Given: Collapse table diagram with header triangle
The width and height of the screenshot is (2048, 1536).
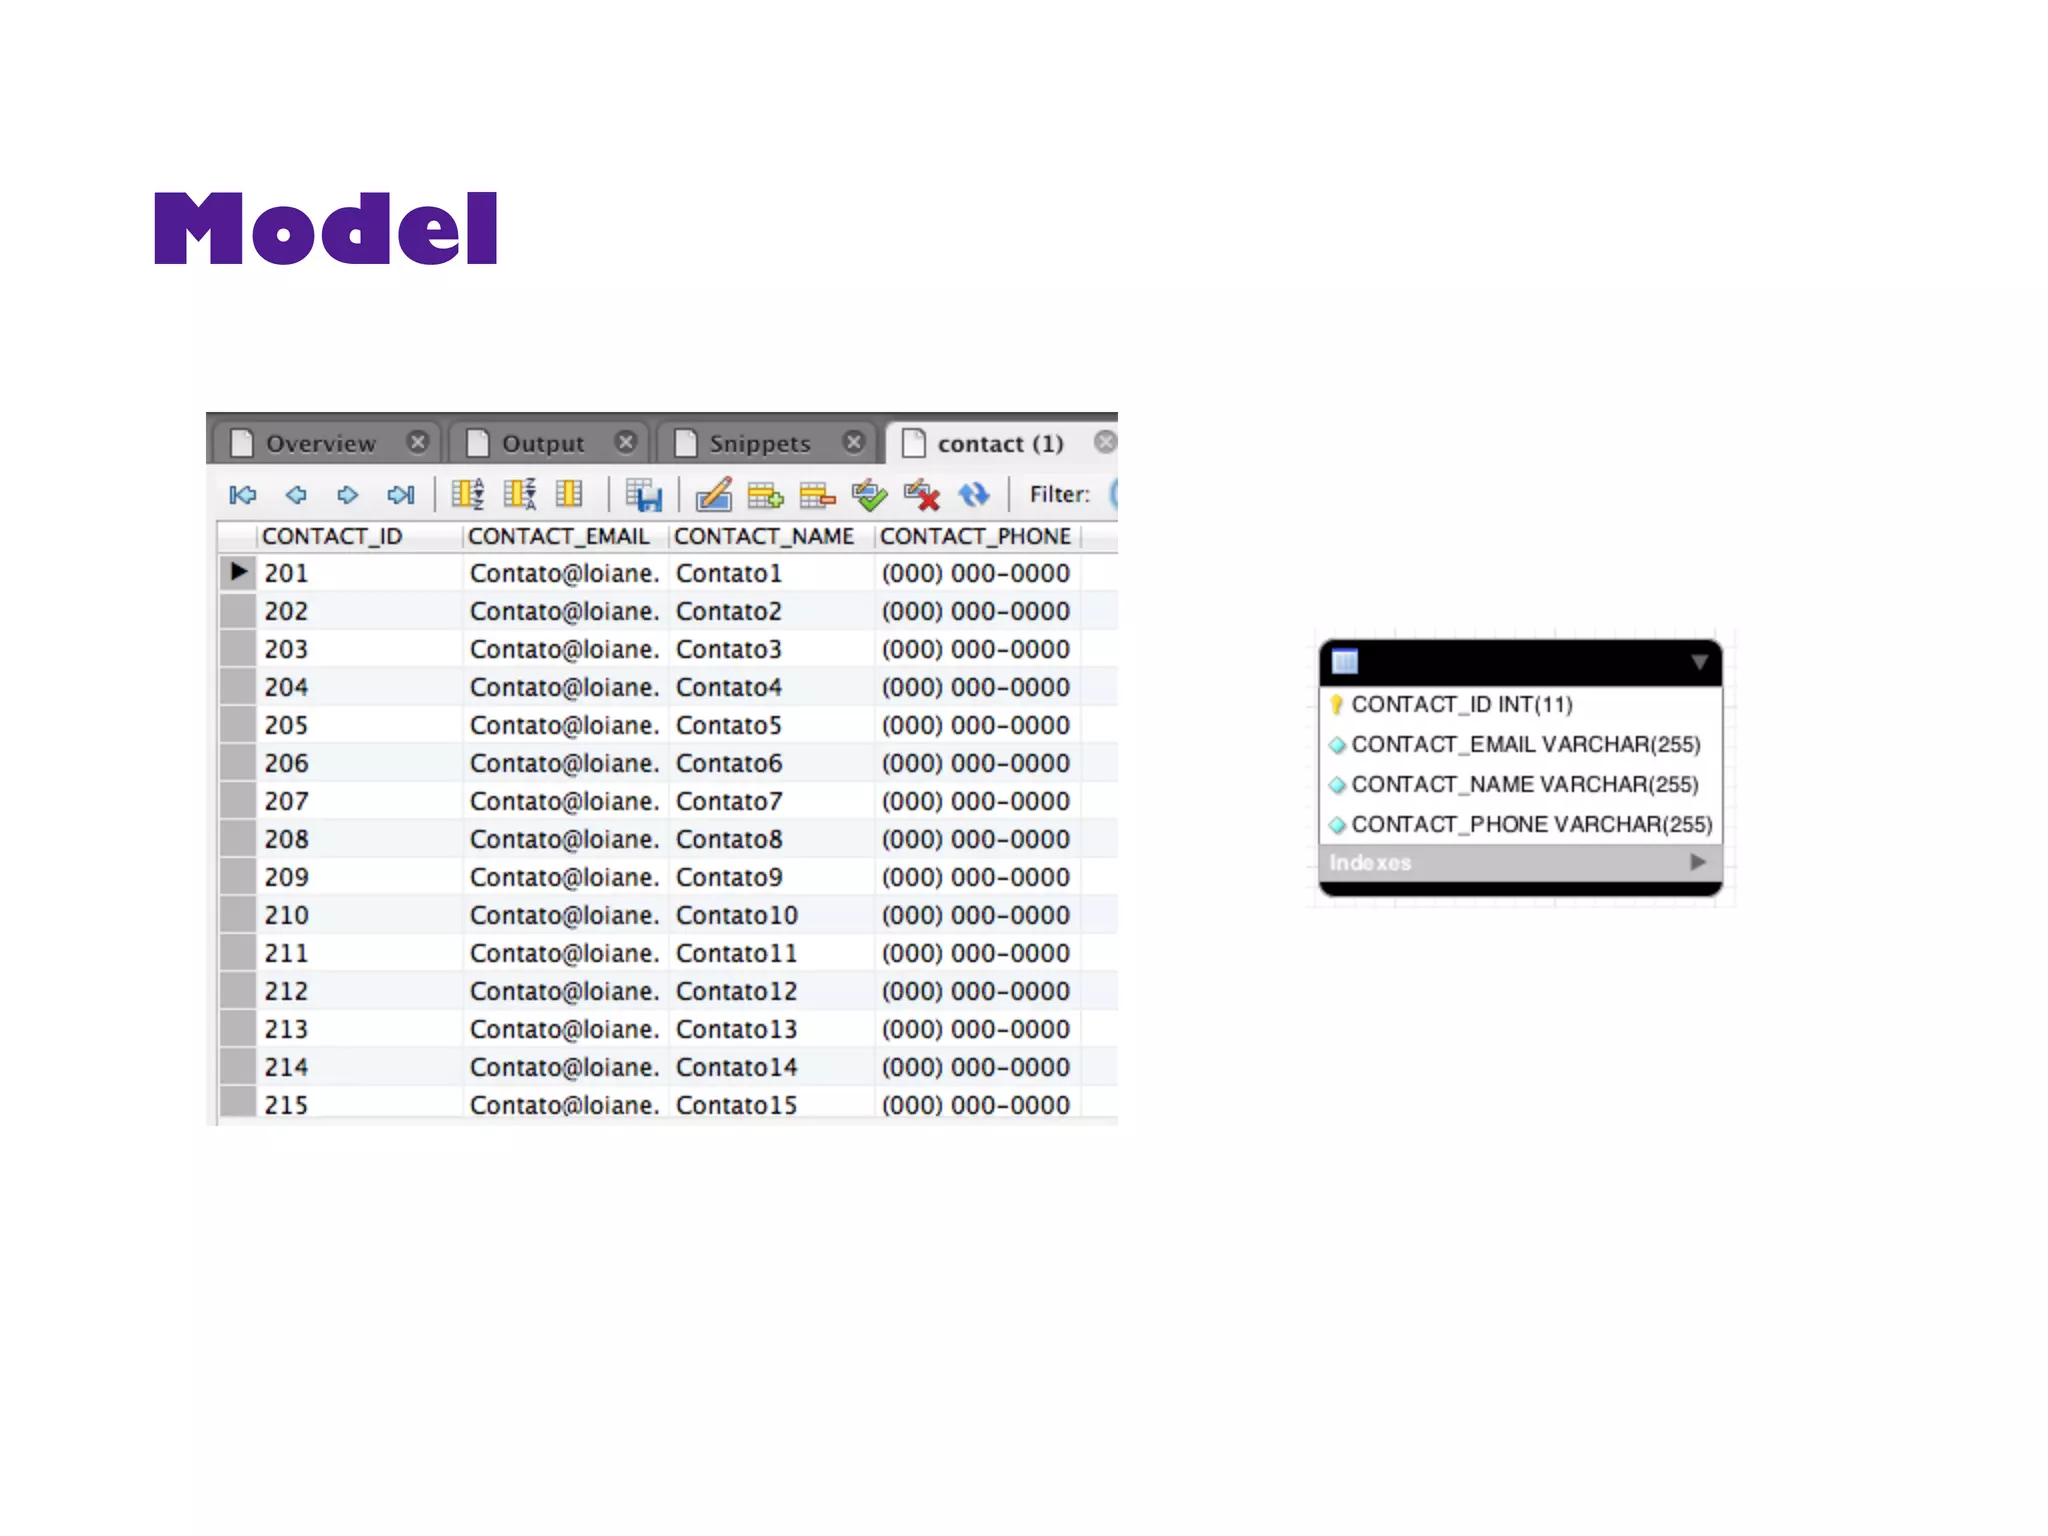Looking at the screenshot, I should (x=1699, y=662).
